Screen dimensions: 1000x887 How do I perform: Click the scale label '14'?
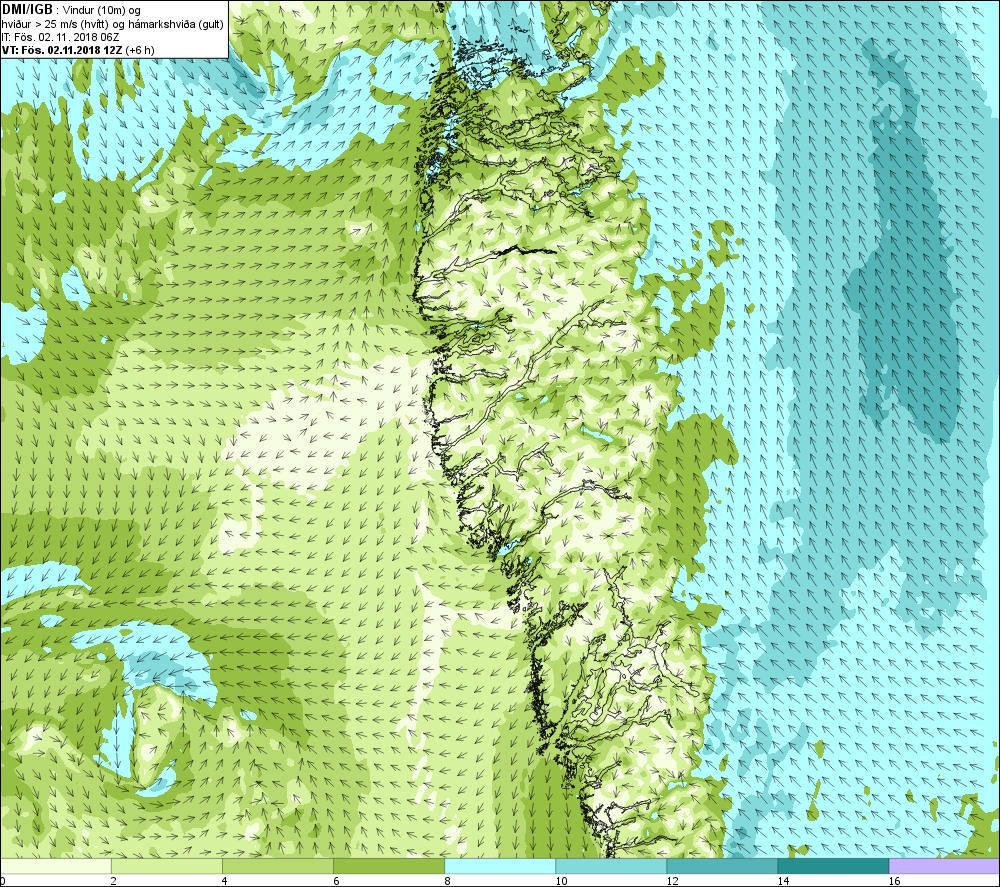click(783, 881)
